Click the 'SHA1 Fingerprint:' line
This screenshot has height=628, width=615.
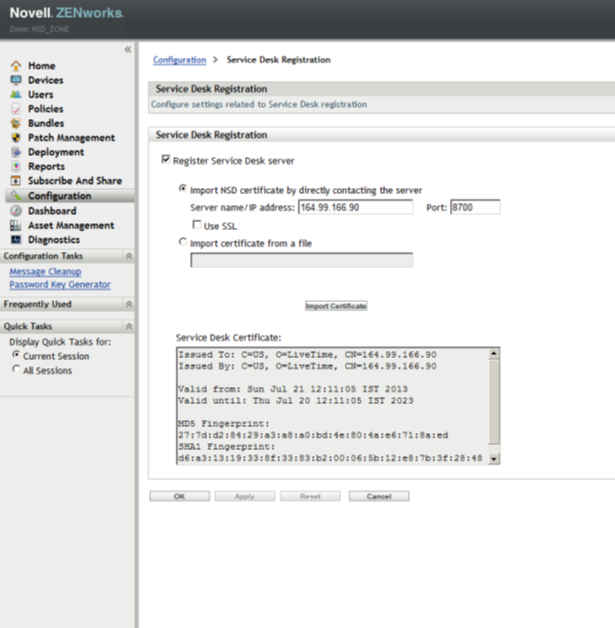point(227,446)
